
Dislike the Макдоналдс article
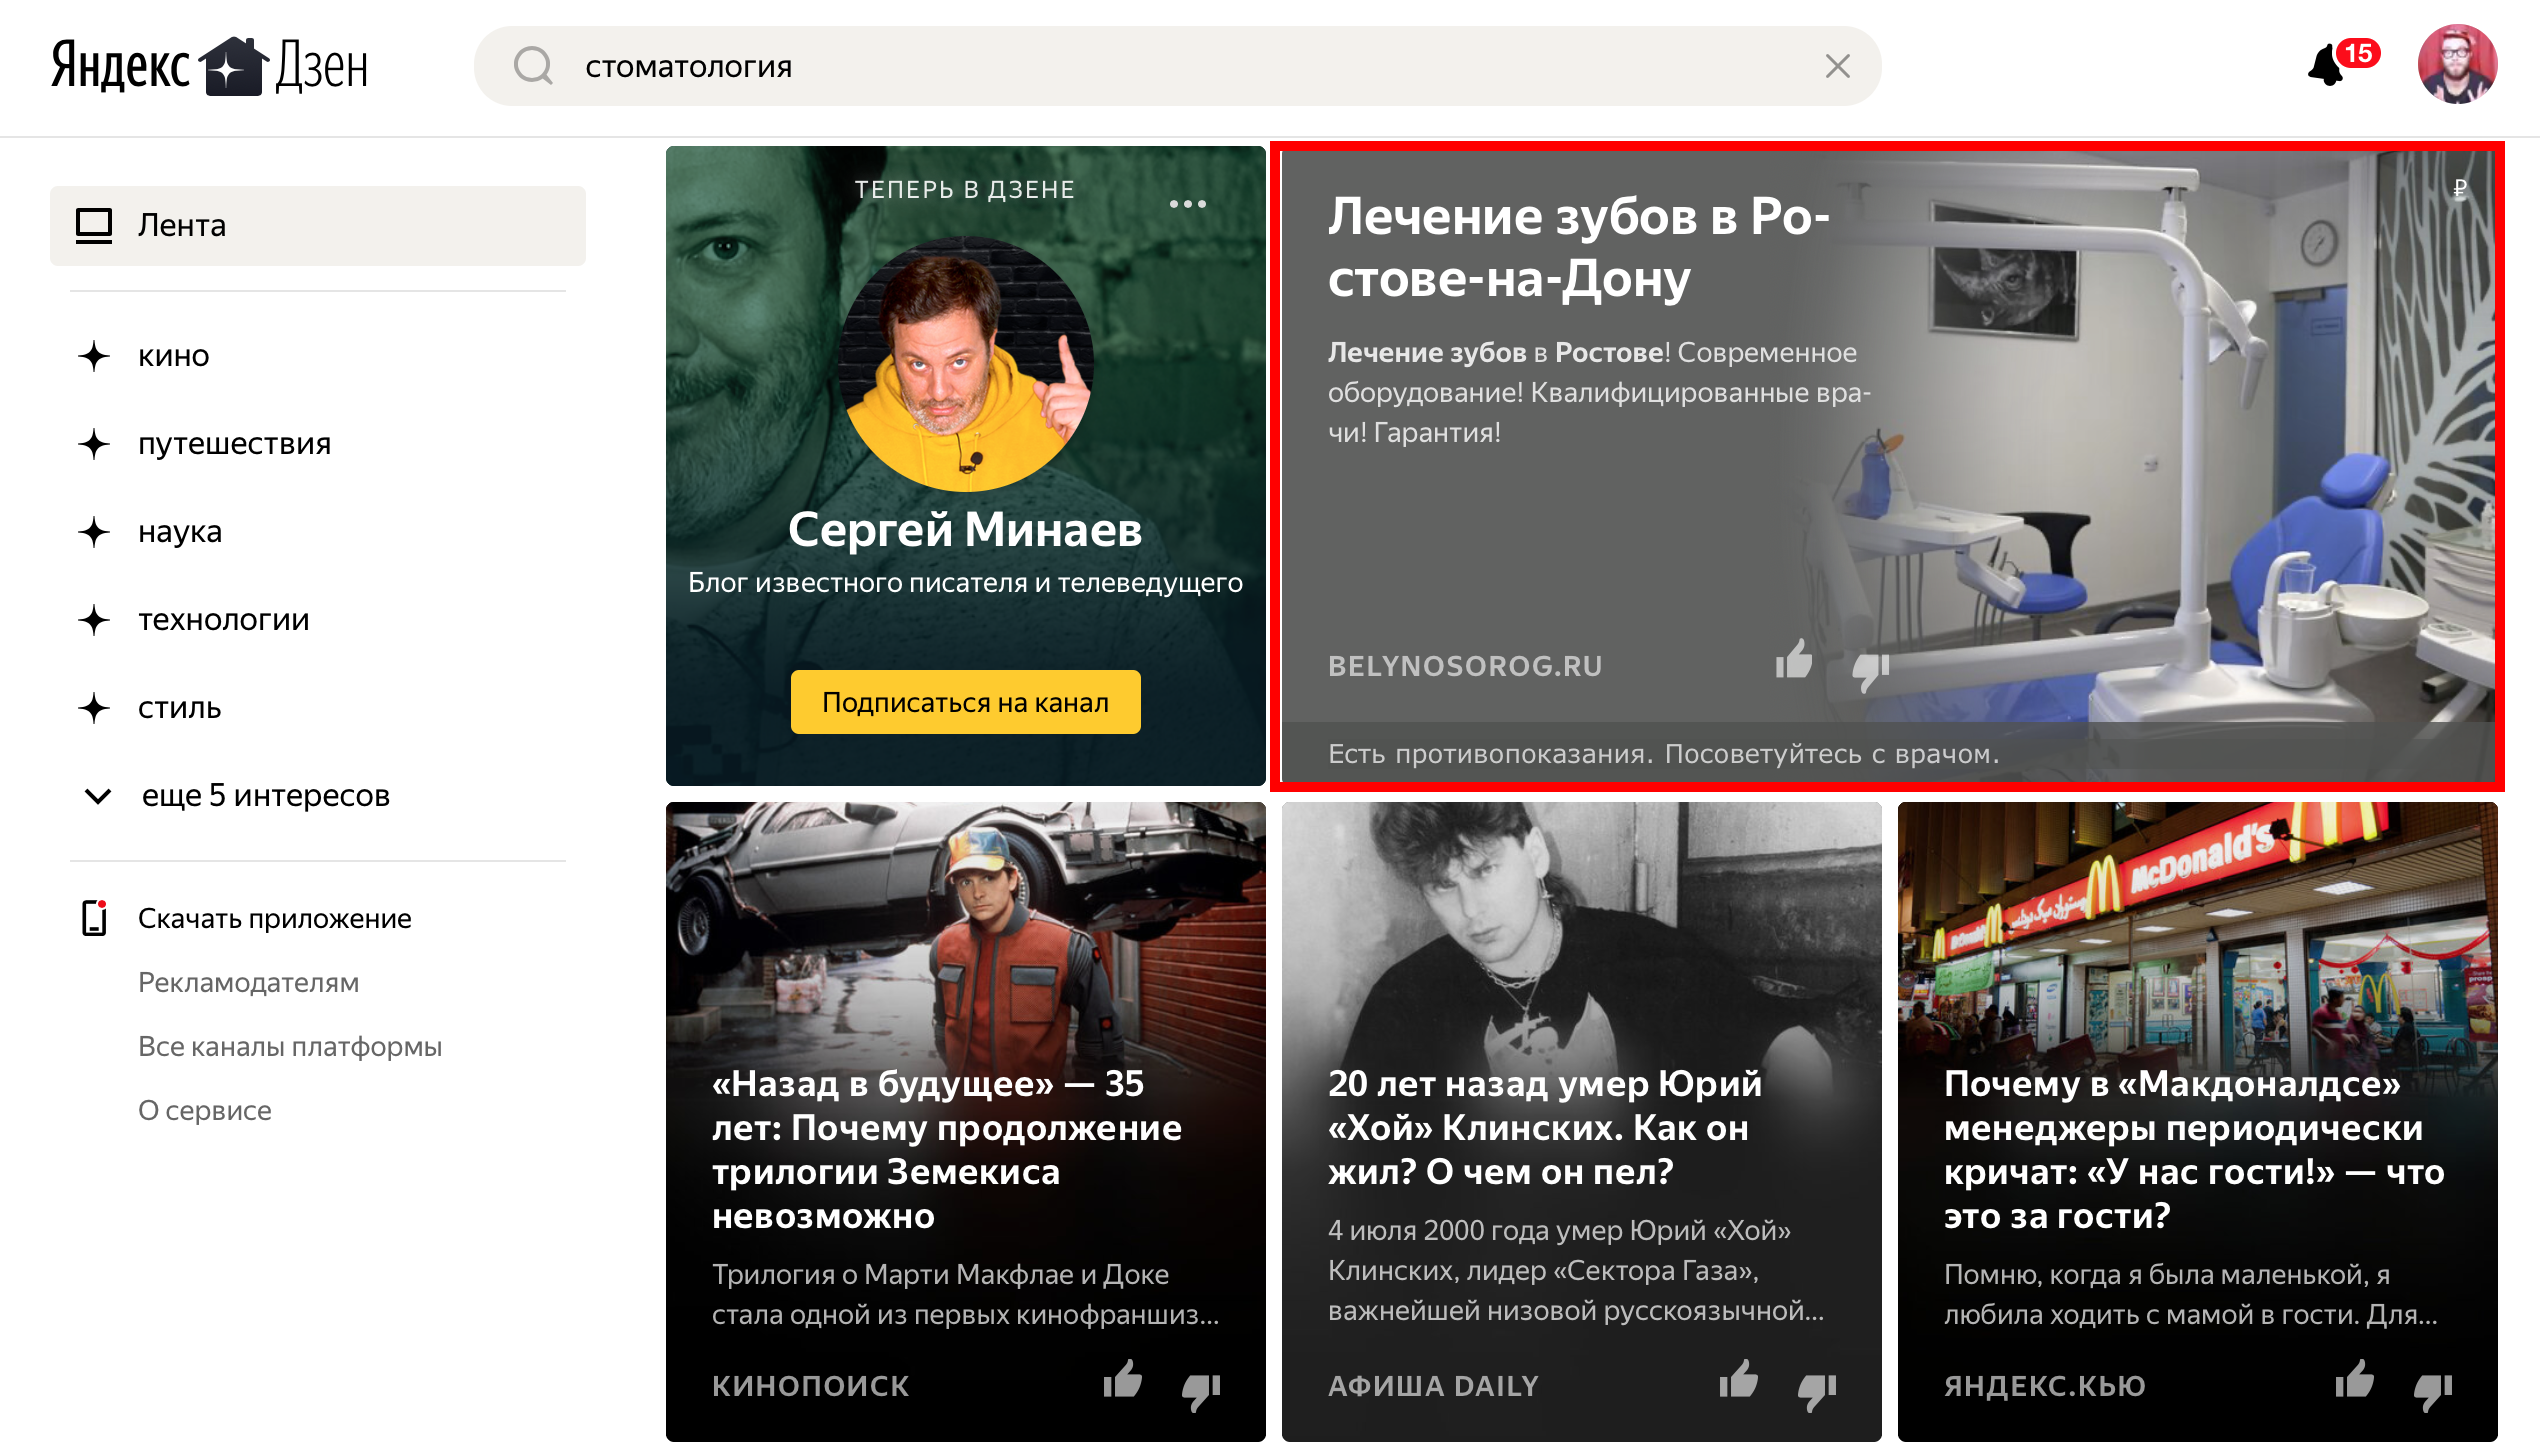(2433, 1391)
